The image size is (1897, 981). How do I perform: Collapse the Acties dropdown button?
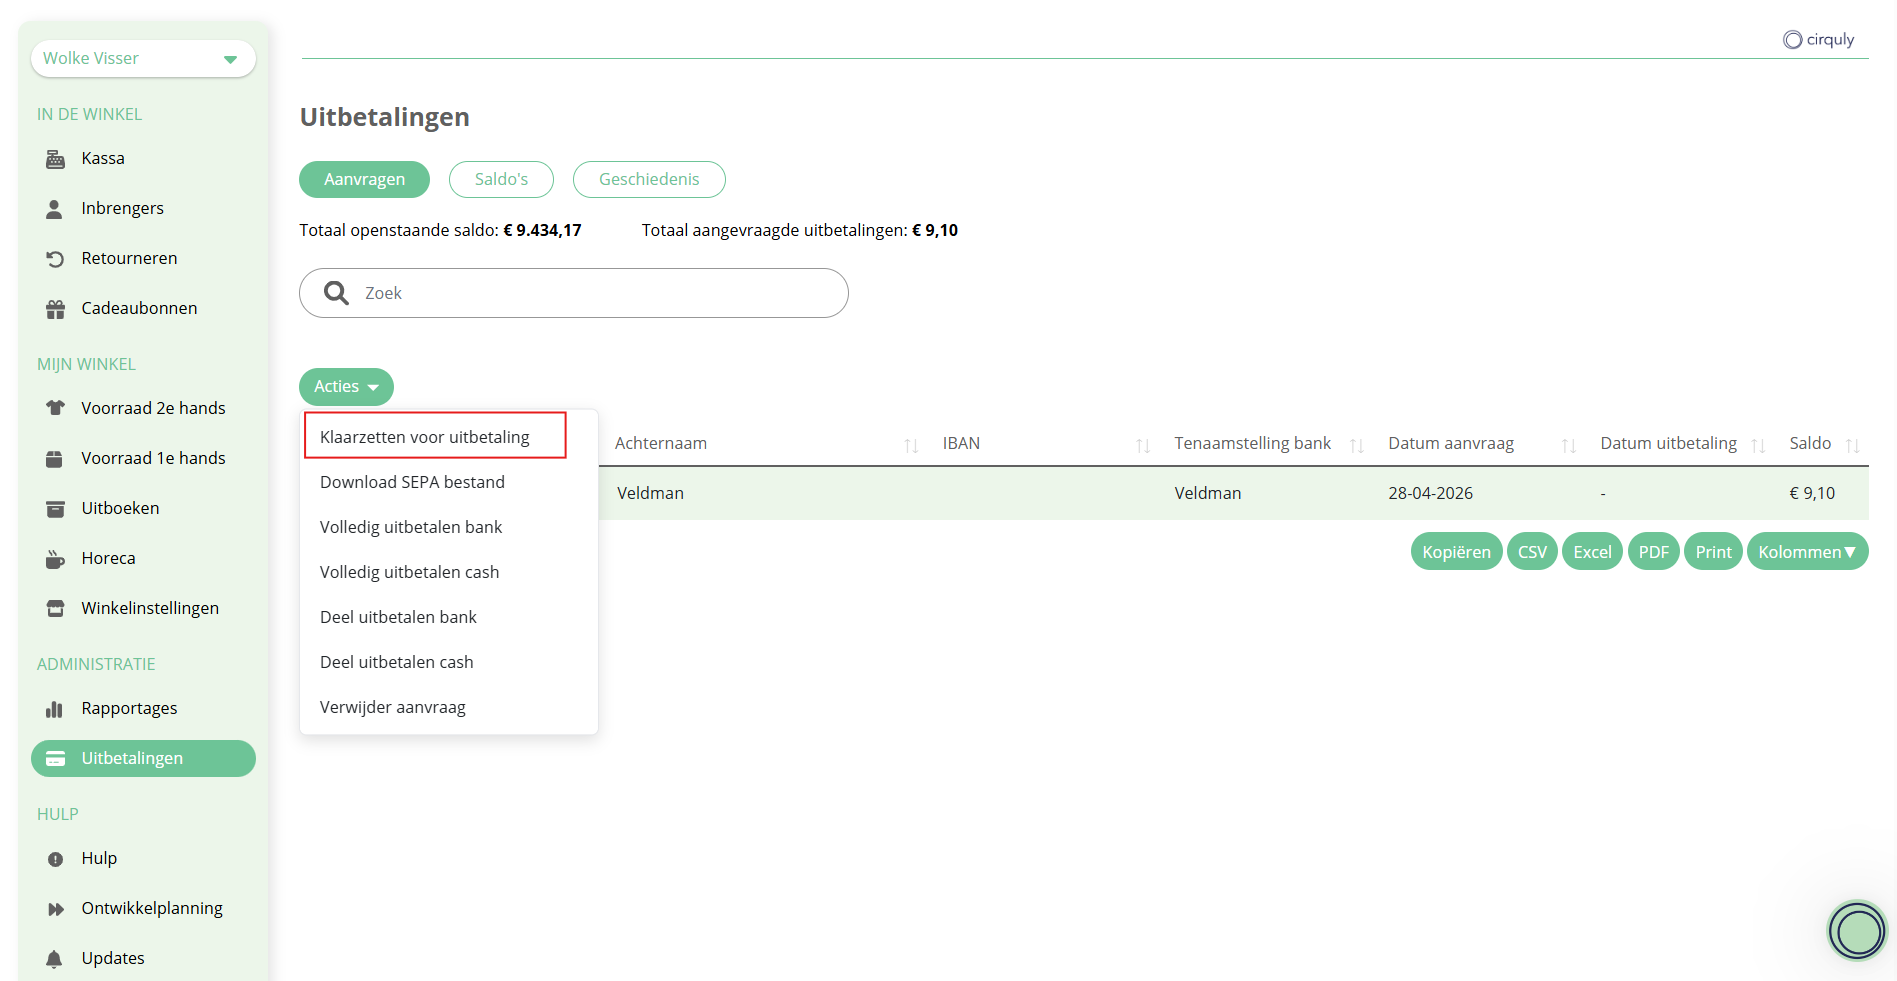tap(346, 387)
